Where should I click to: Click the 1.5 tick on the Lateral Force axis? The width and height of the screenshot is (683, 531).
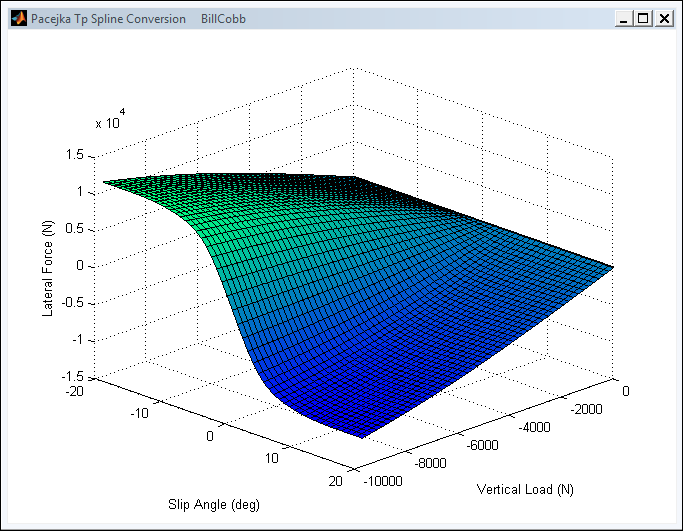tap(74, 154)
